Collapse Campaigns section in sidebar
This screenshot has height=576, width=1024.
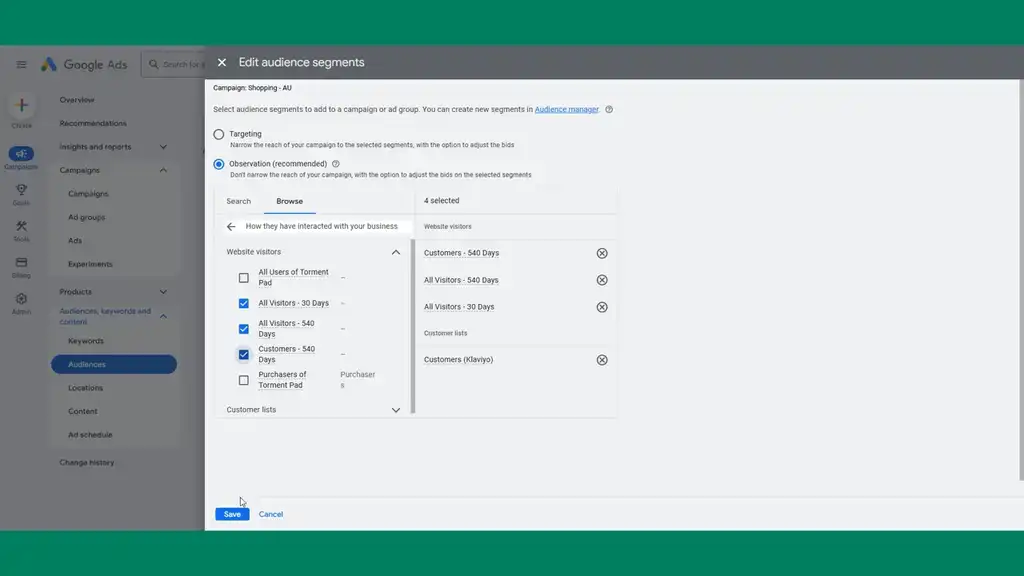[x=163, y=171]
